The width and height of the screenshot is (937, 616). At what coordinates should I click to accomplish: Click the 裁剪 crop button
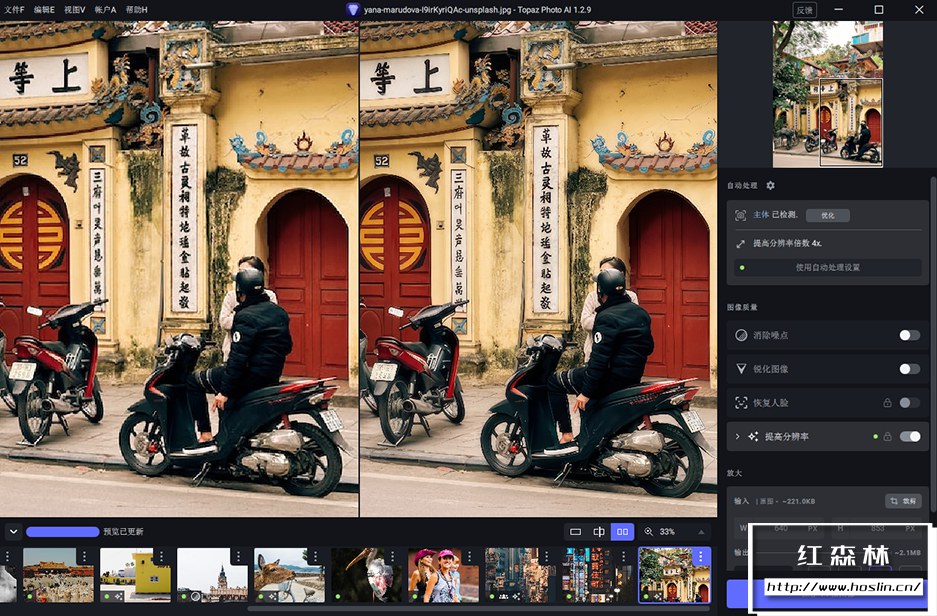pyautogui.click(x=903, y=501)
